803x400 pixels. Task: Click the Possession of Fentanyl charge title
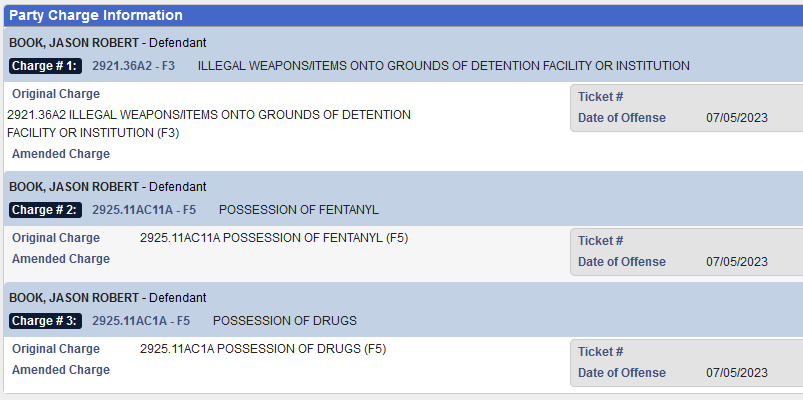298,210
